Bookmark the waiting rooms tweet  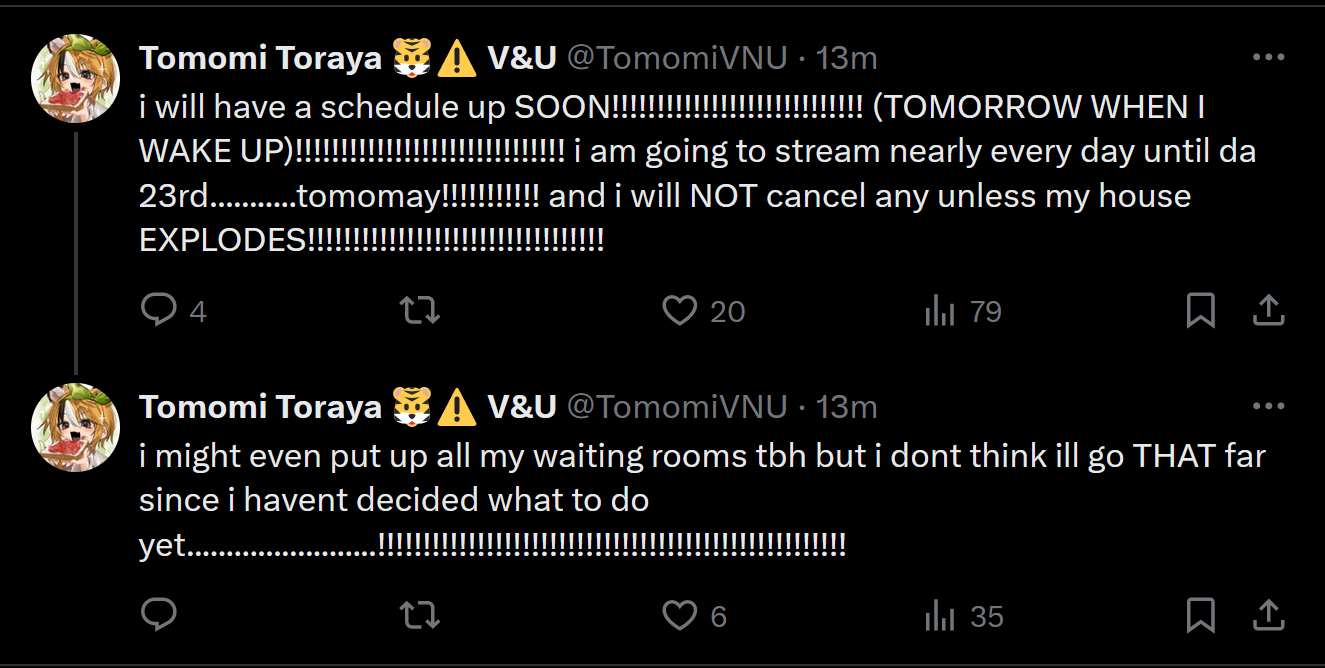coord(1200,615)
